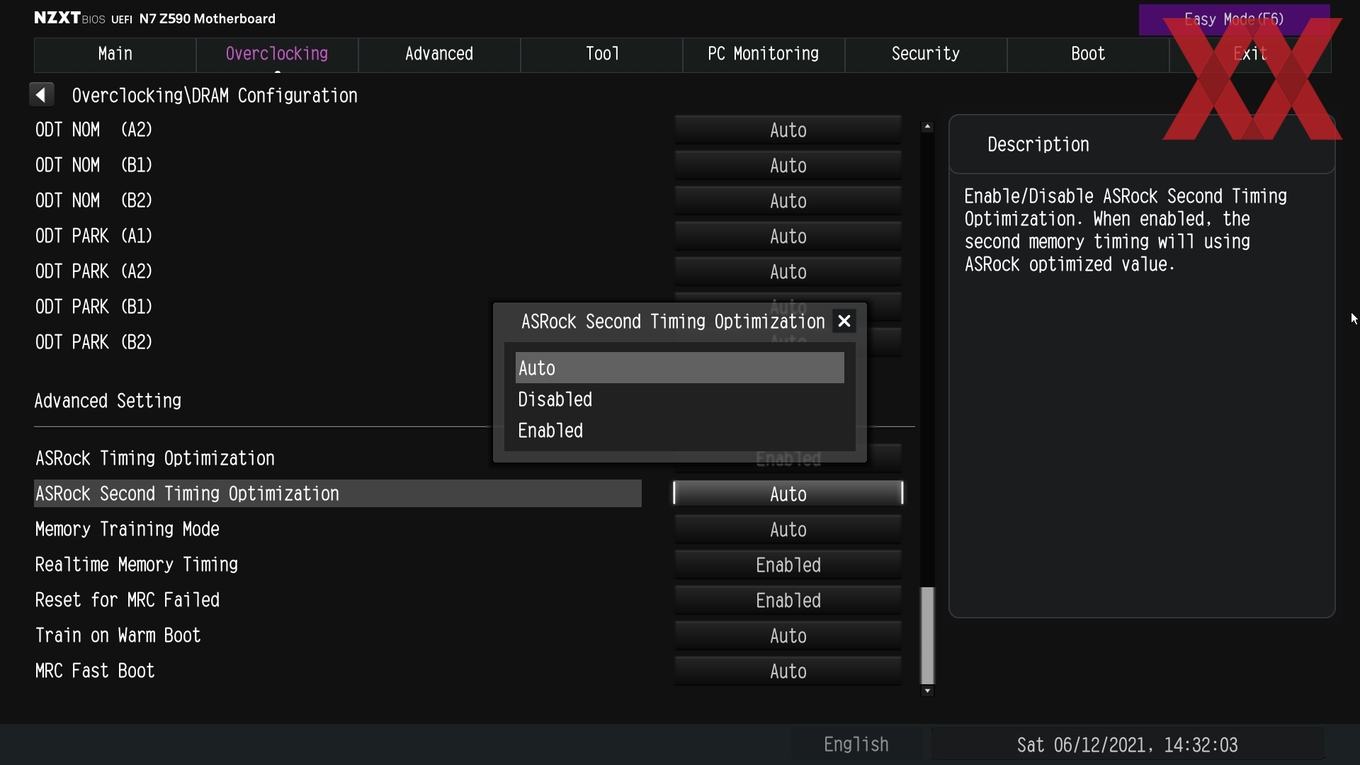Select the ODT NOM (A2) row label

(x=94, y=130)
